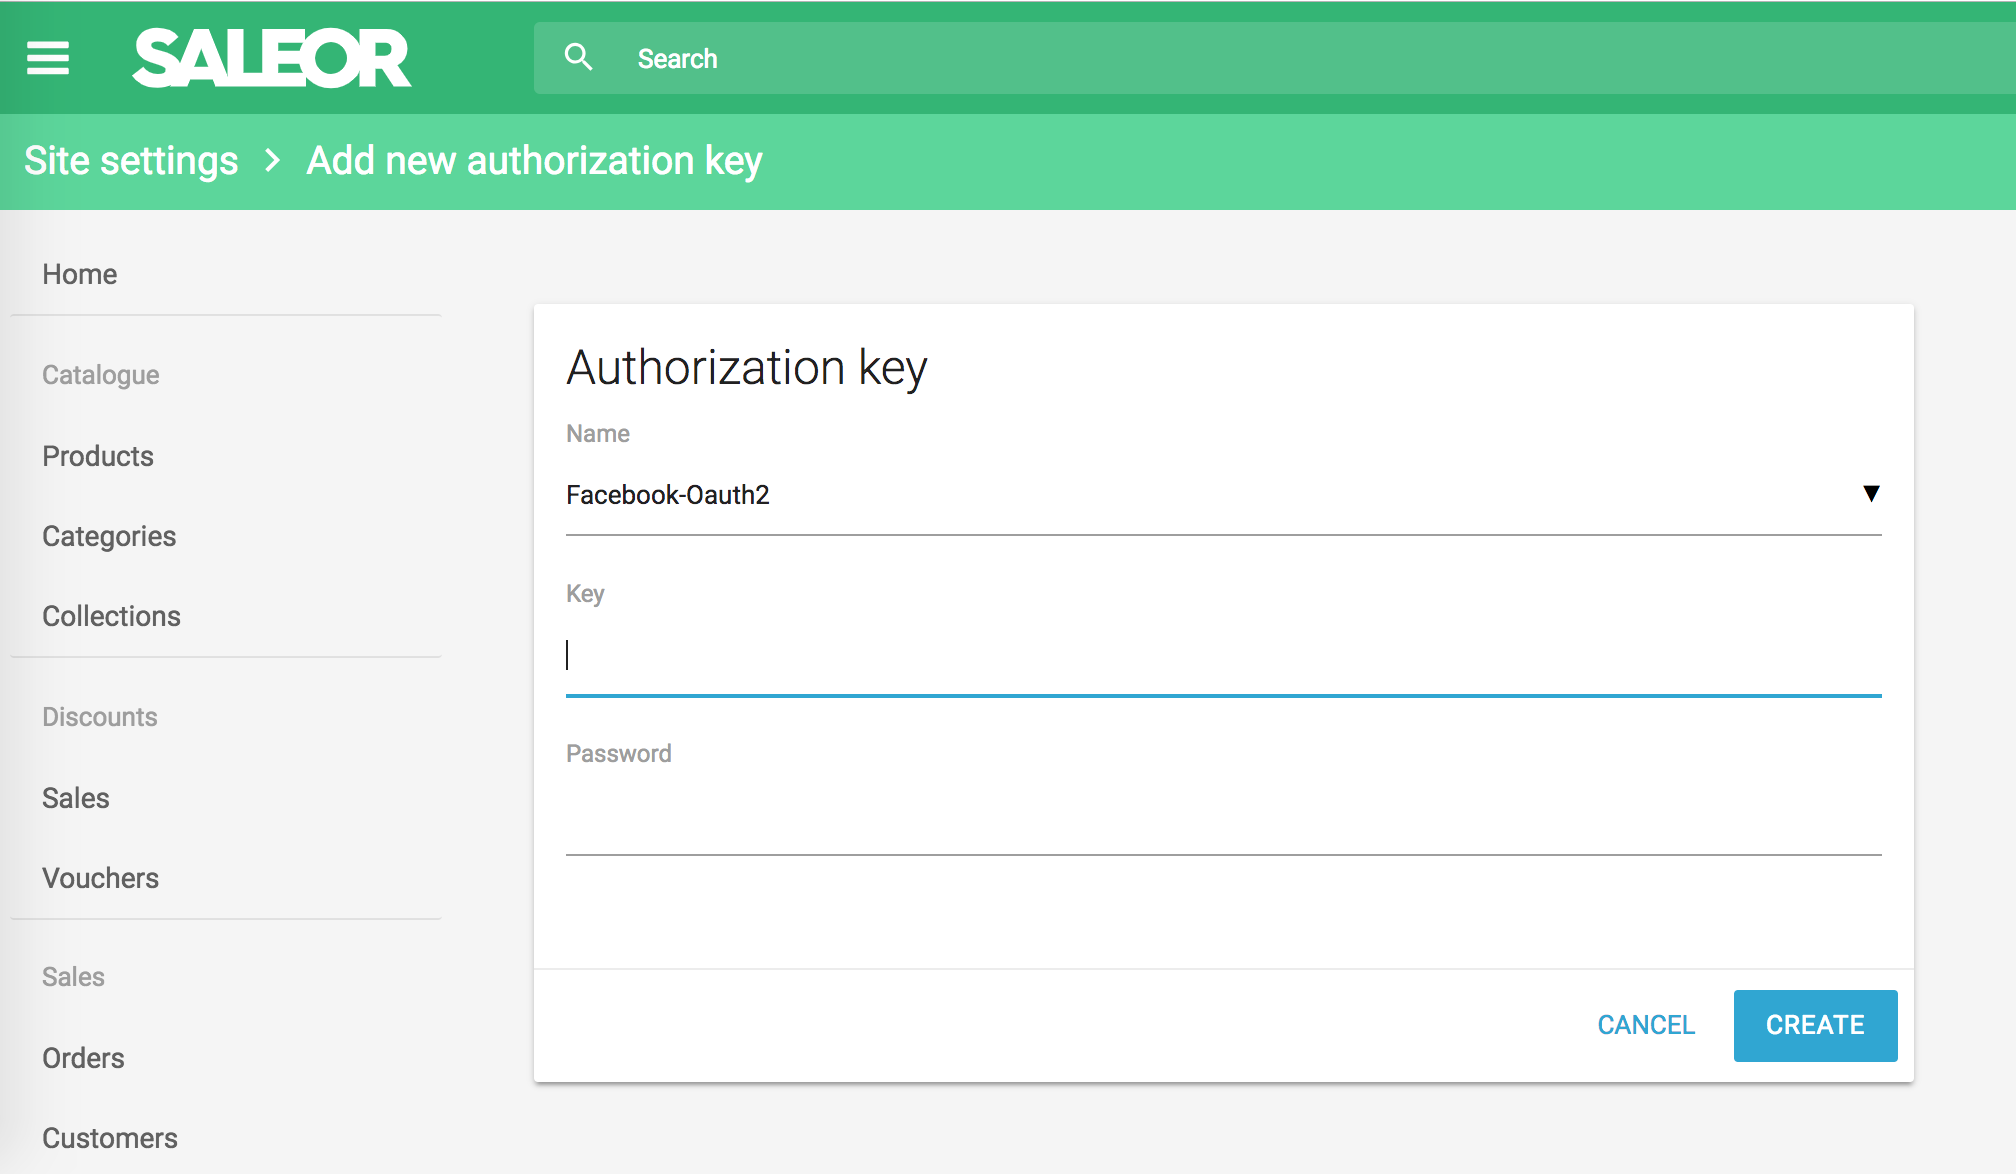Open Products in the sidebar

(98, 456)
